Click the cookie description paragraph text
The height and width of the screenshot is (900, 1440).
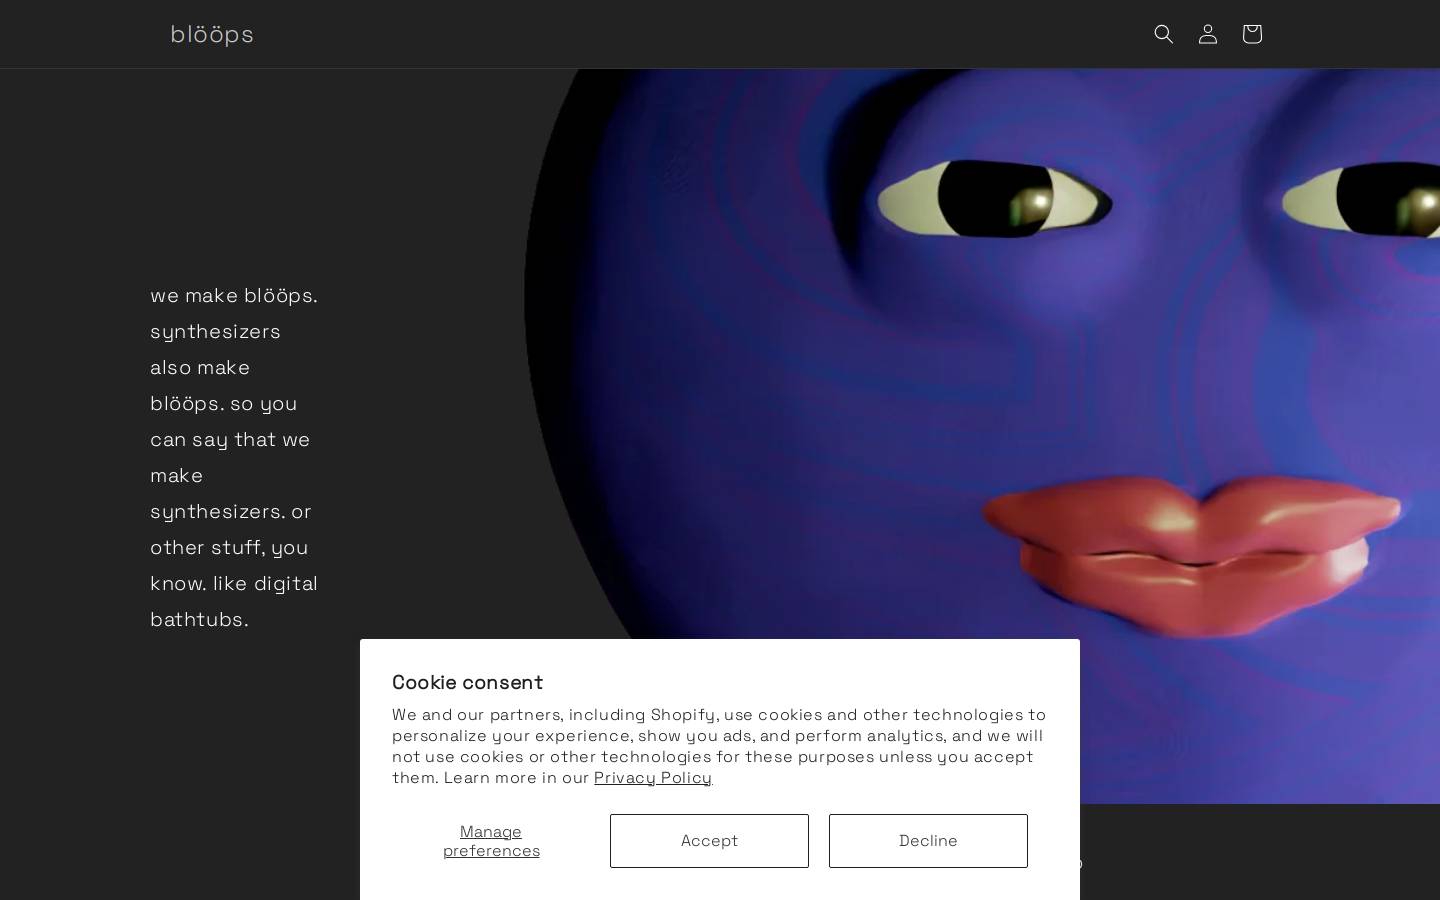coord(719,746)
